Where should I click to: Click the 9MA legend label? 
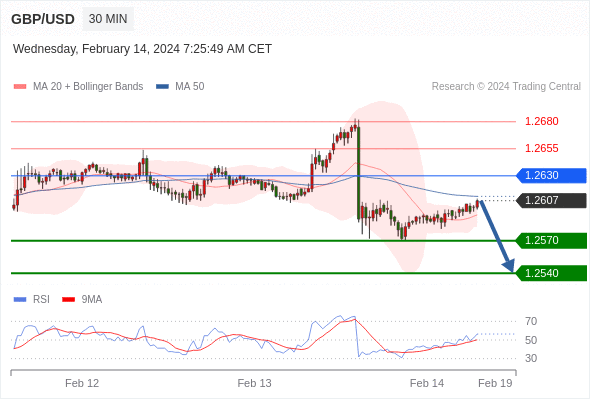pyautogui.click(x=92, y=300)
